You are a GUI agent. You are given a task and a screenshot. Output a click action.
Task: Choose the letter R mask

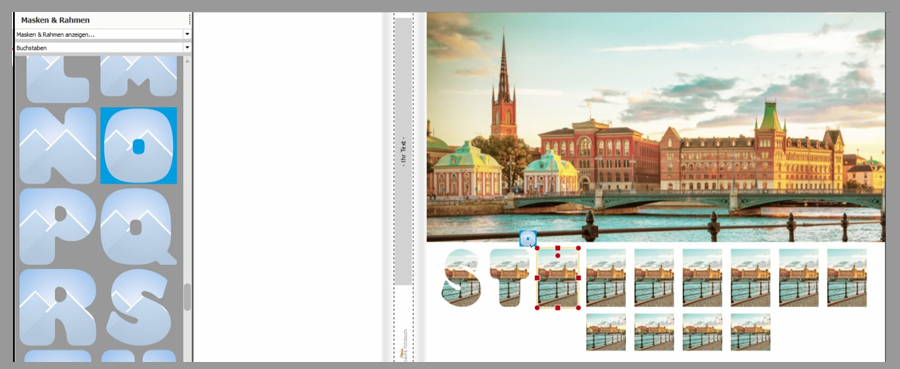click(57, 307)
